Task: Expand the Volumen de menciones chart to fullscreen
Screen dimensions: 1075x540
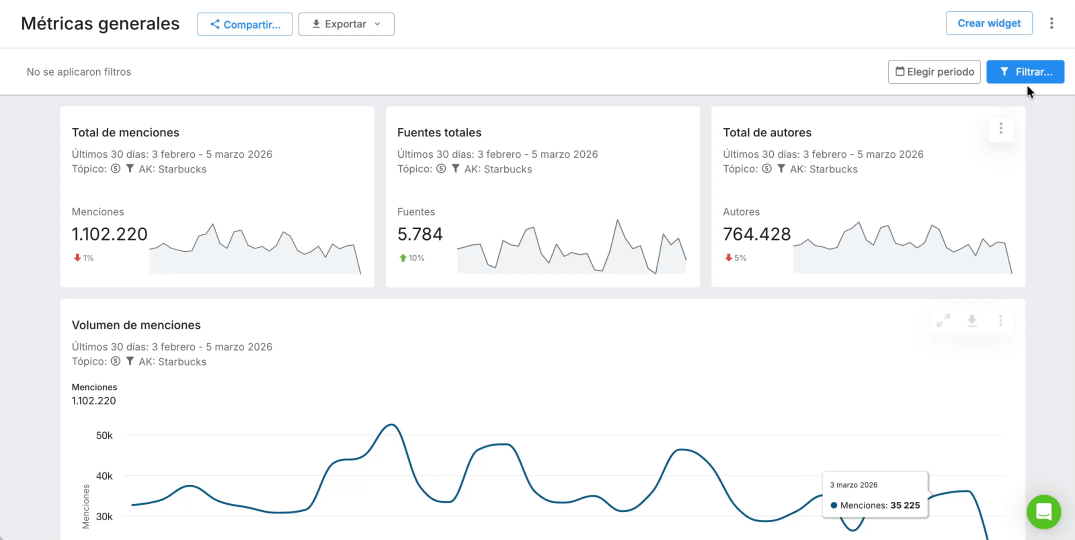Action: pos(943,320)
